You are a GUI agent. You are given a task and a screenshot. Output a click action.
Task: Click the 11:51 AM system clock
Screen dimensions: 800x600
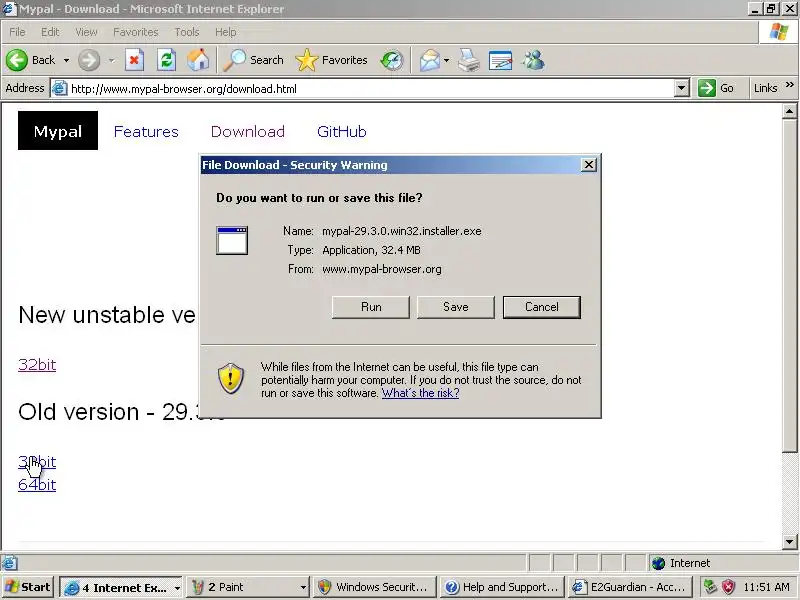[767, 587]
